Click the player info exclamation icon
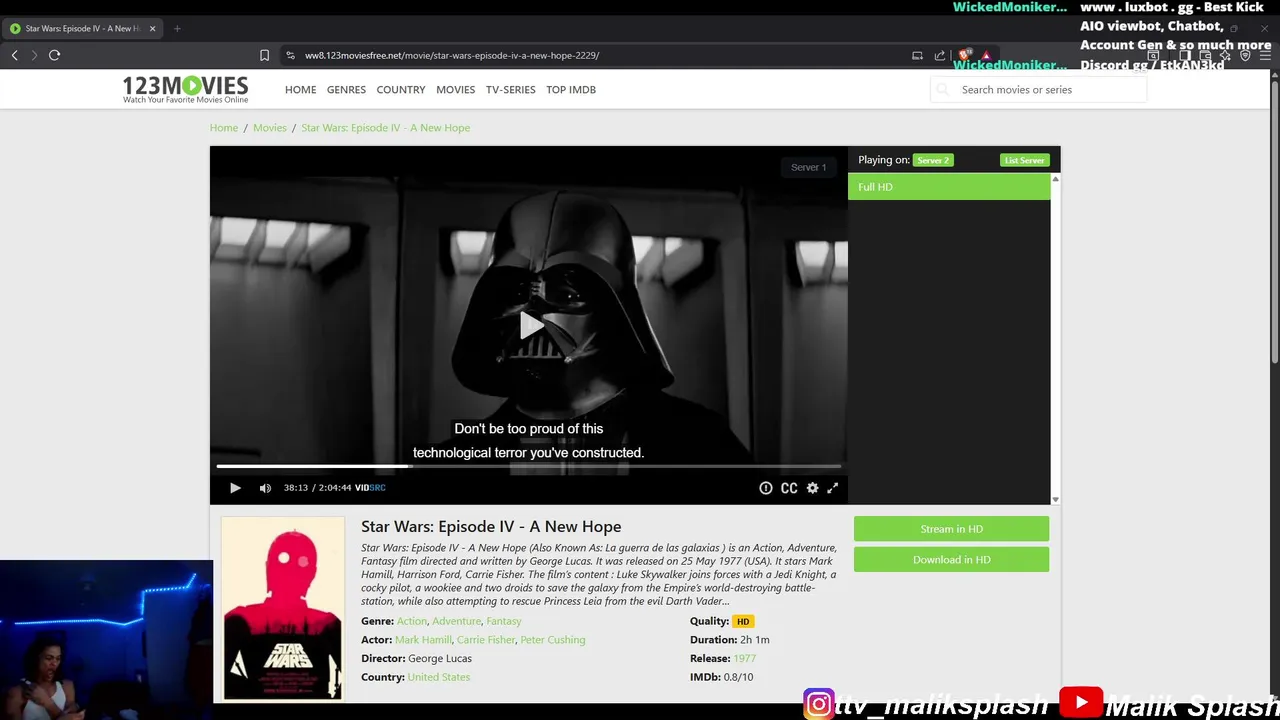1280x720 pixels. tap(766, 488)
